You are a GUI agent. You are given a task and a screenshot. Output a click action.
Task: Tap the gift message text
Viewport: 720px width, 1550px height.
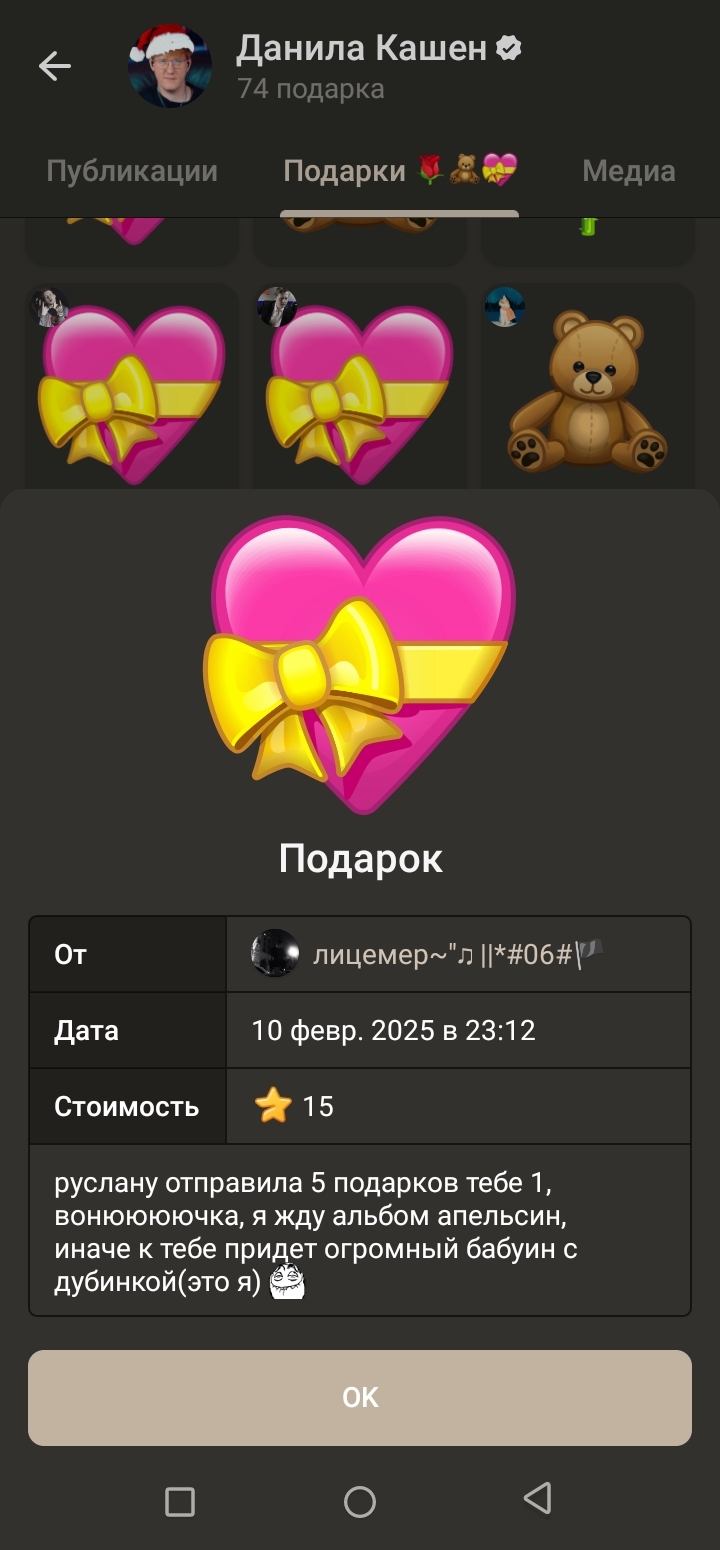pyautogui.click(x=317, y=1233)
